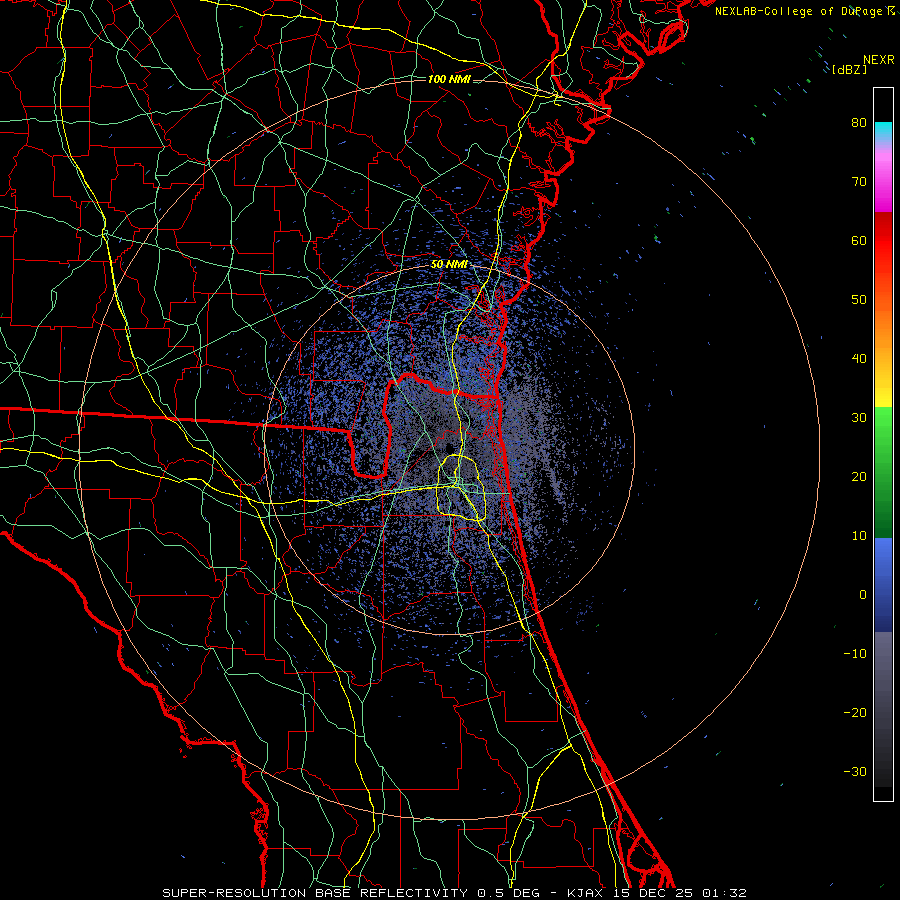Click the 100 NMI range ring label
The width and height of the screenshot is (900, 900).
tap(449, 79)
